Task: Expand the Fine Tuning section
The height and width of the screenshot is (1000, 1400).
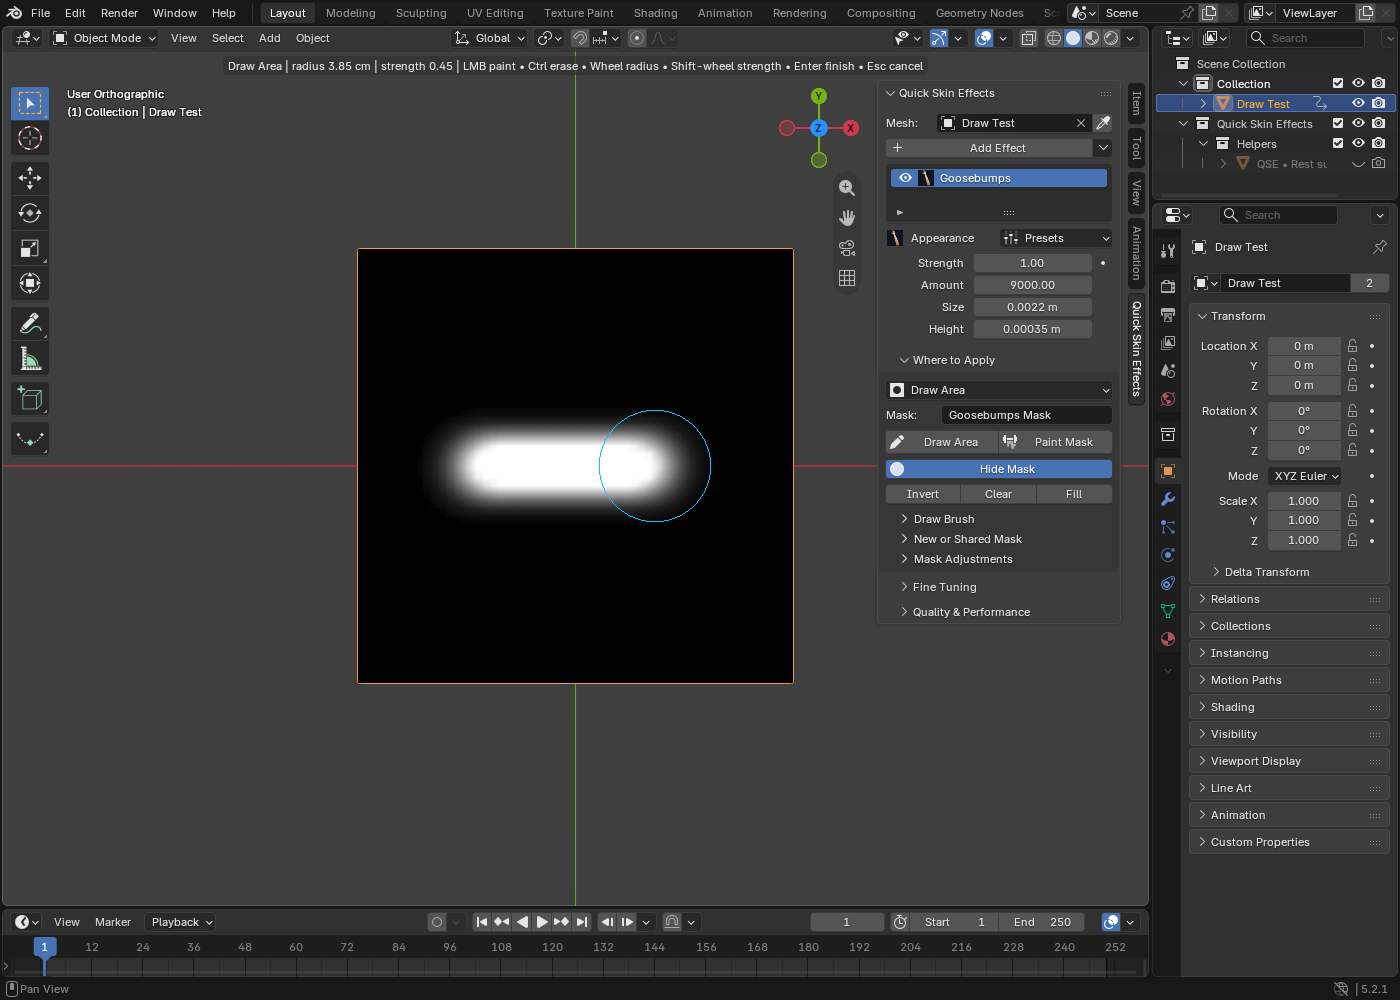Action: point(943,587)
